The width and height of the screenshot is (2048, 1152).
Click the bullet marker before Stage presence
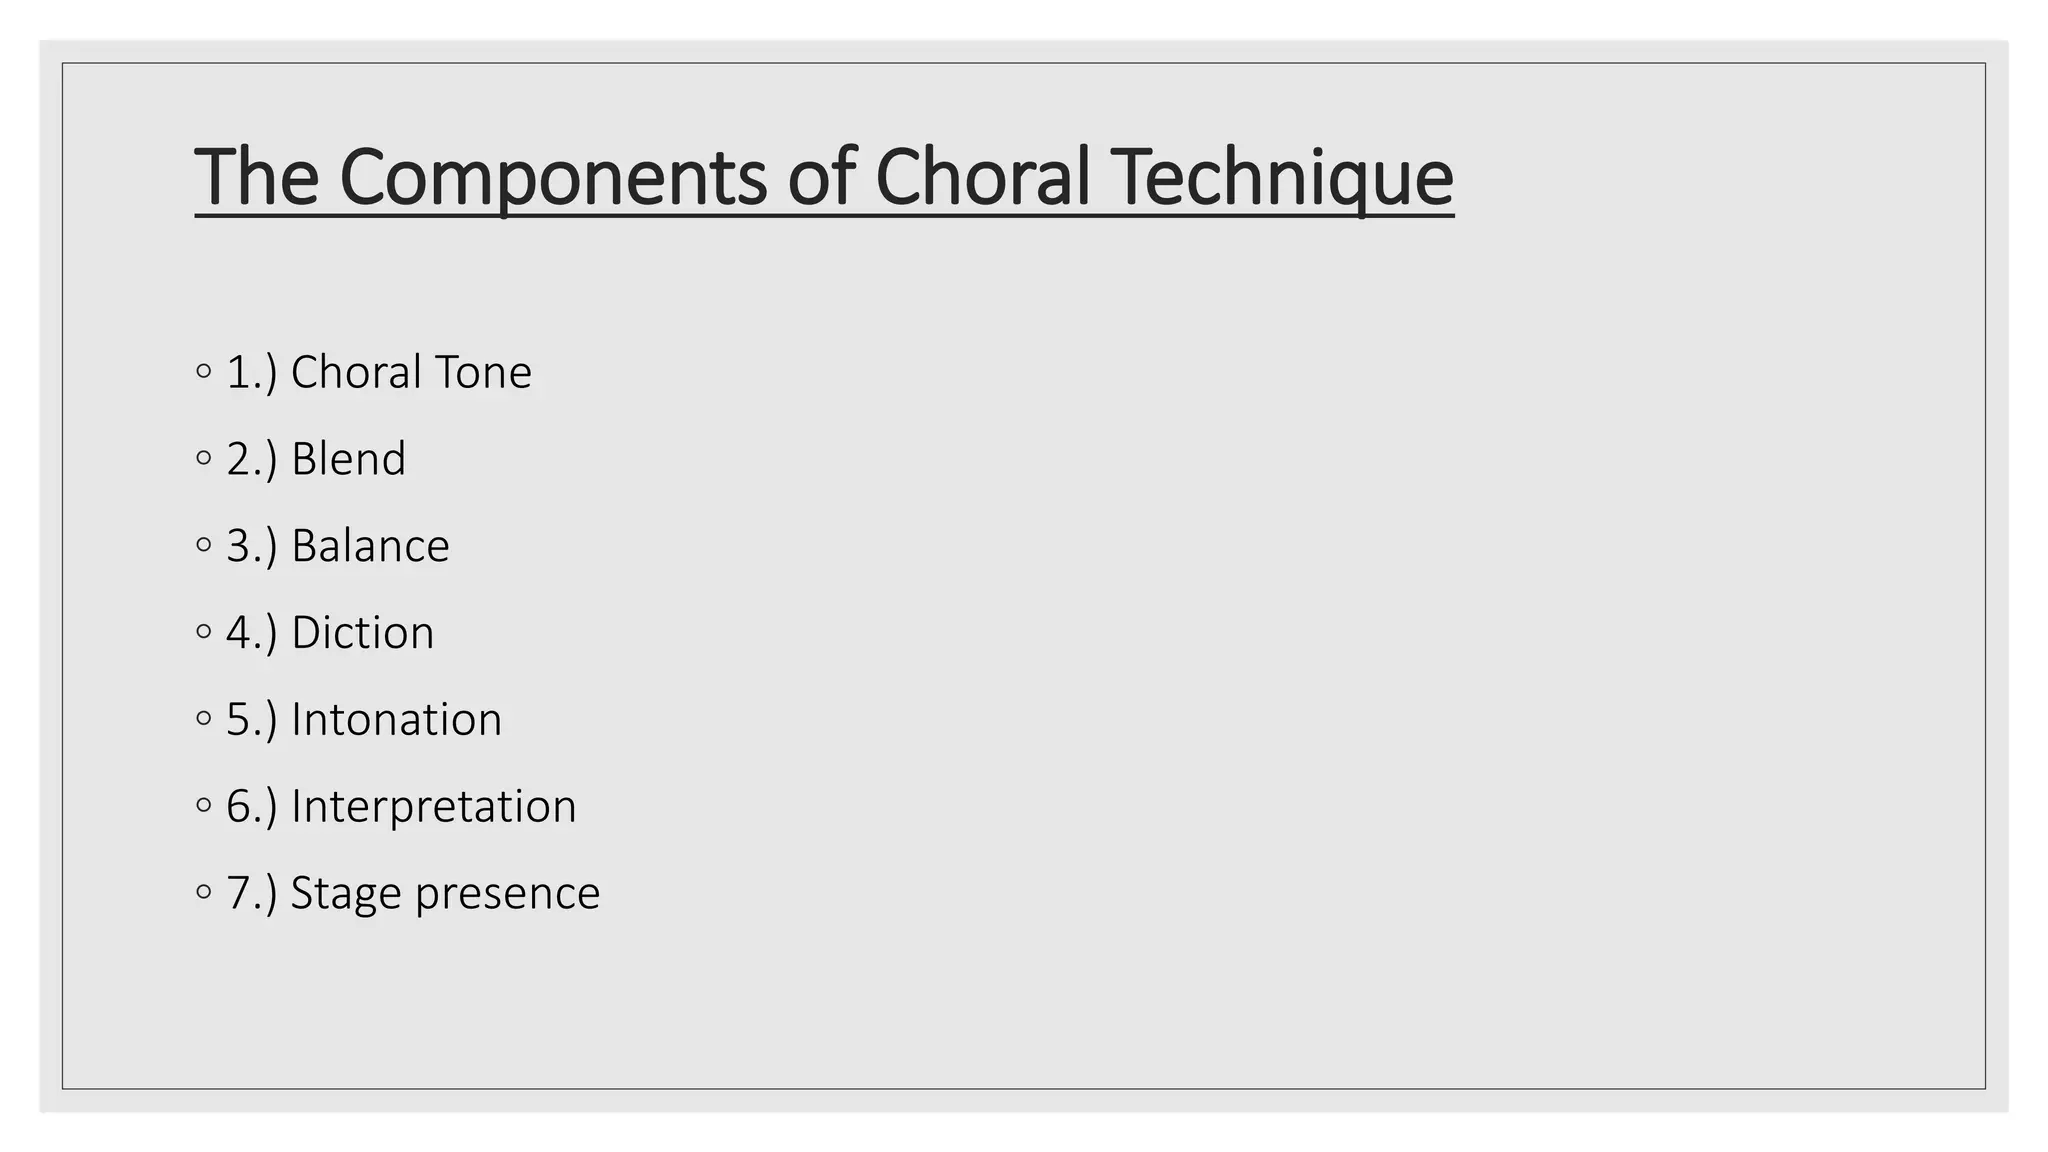coord(204,892)
